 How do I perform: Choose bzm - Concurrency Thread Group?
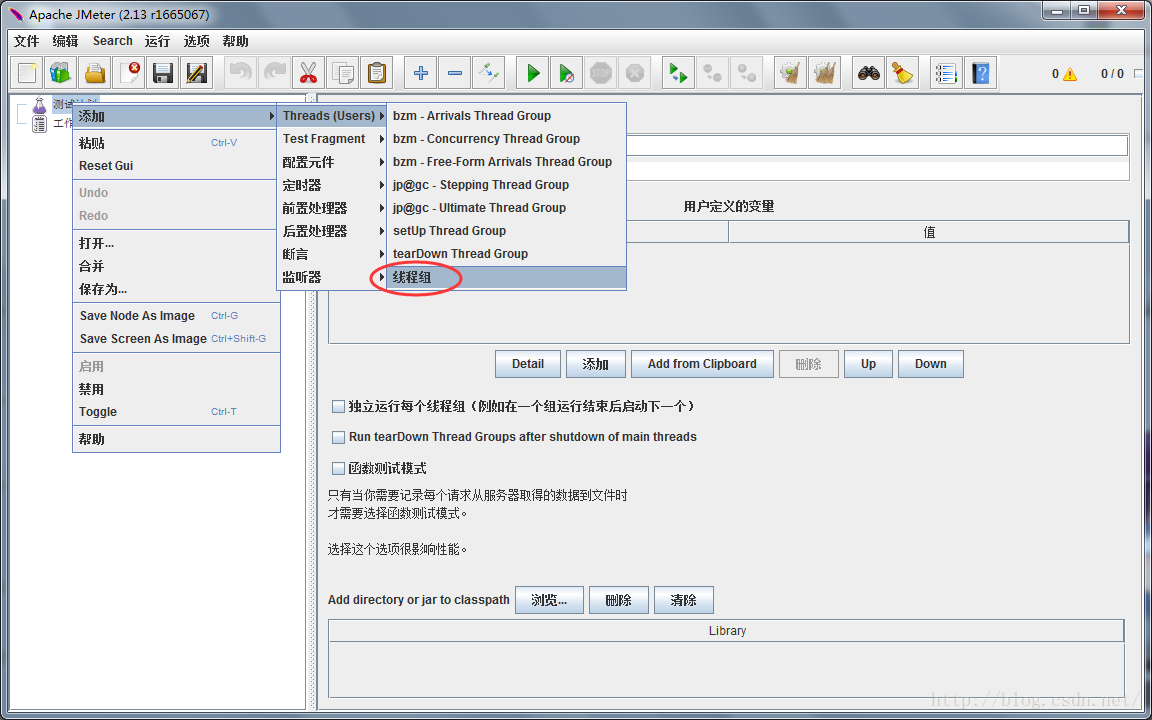tap(507, 139)
